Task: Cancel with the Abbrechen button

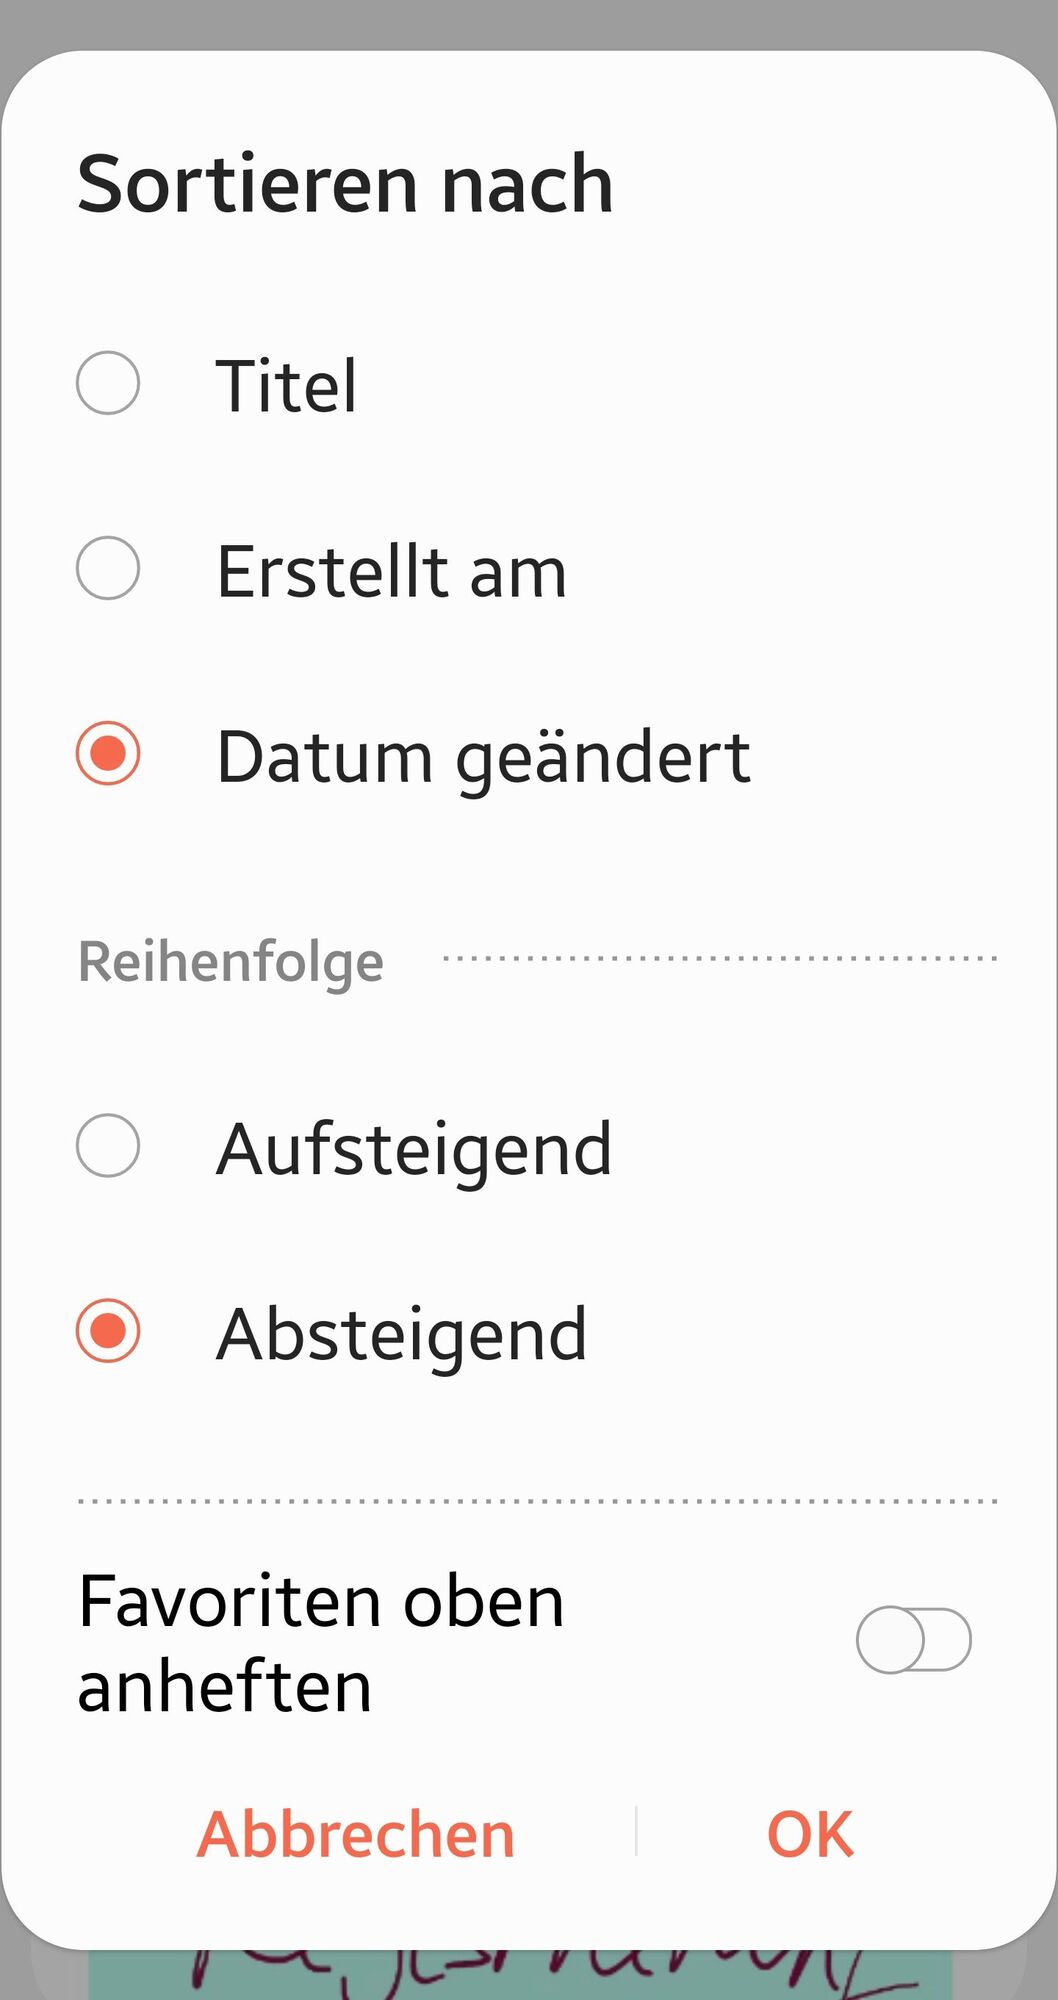Action: [x=356, y=1835]
